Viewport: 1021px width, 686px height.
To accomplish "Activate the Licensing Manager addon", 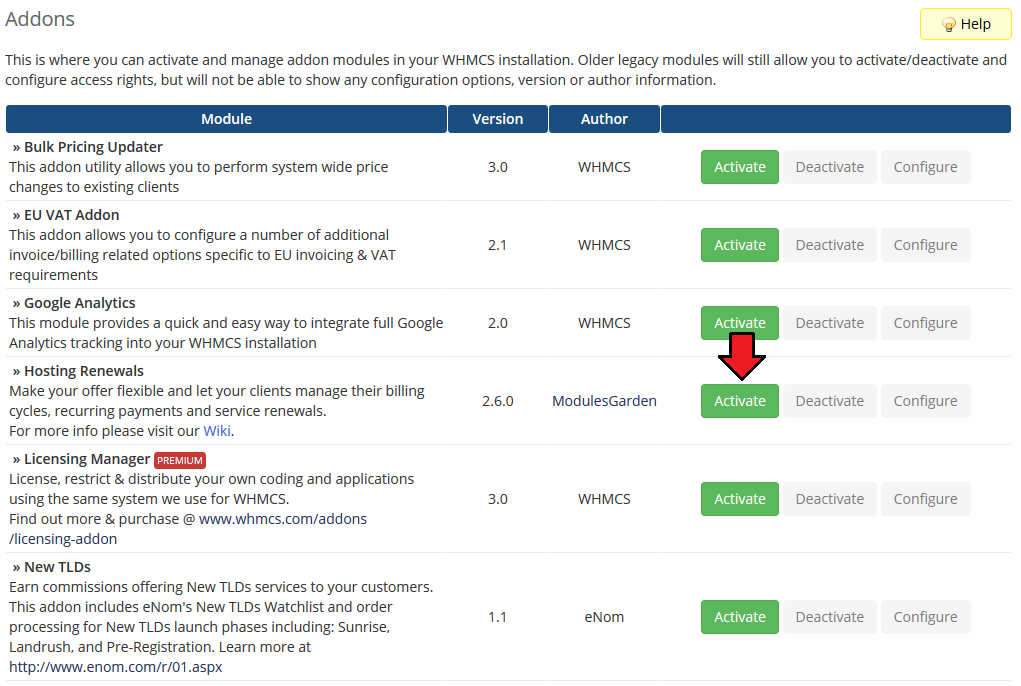I will [x=740, y=499].
